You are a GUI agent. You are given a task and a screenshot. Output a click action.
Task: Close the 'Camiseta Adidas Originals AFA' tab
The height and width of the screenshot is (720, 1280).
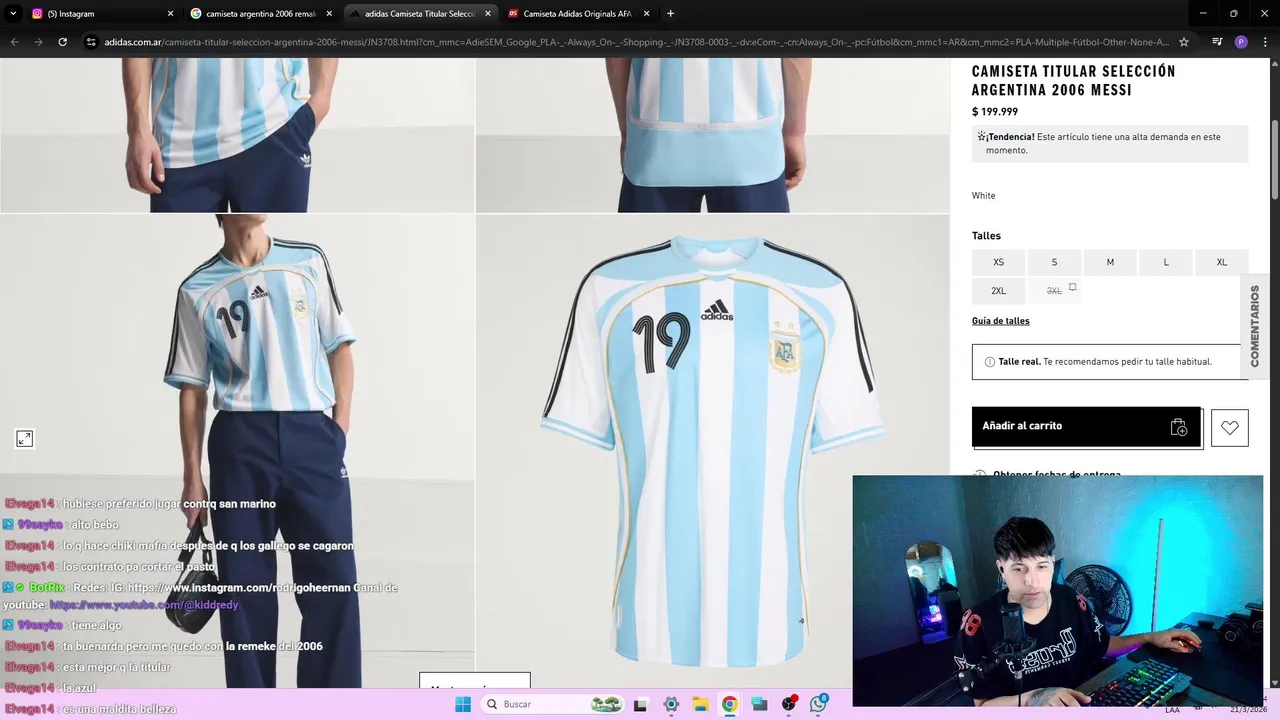tap(647, 14)
